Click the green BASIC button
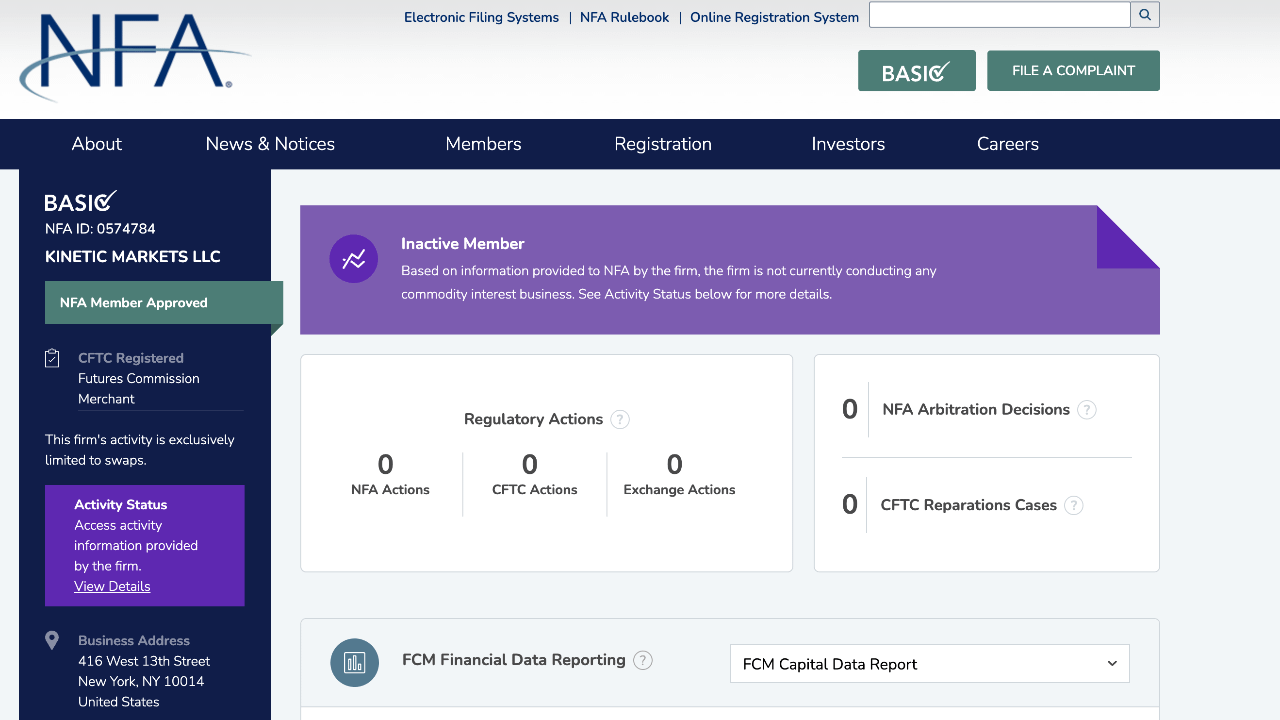1280x720 pixels. (916, 71)
